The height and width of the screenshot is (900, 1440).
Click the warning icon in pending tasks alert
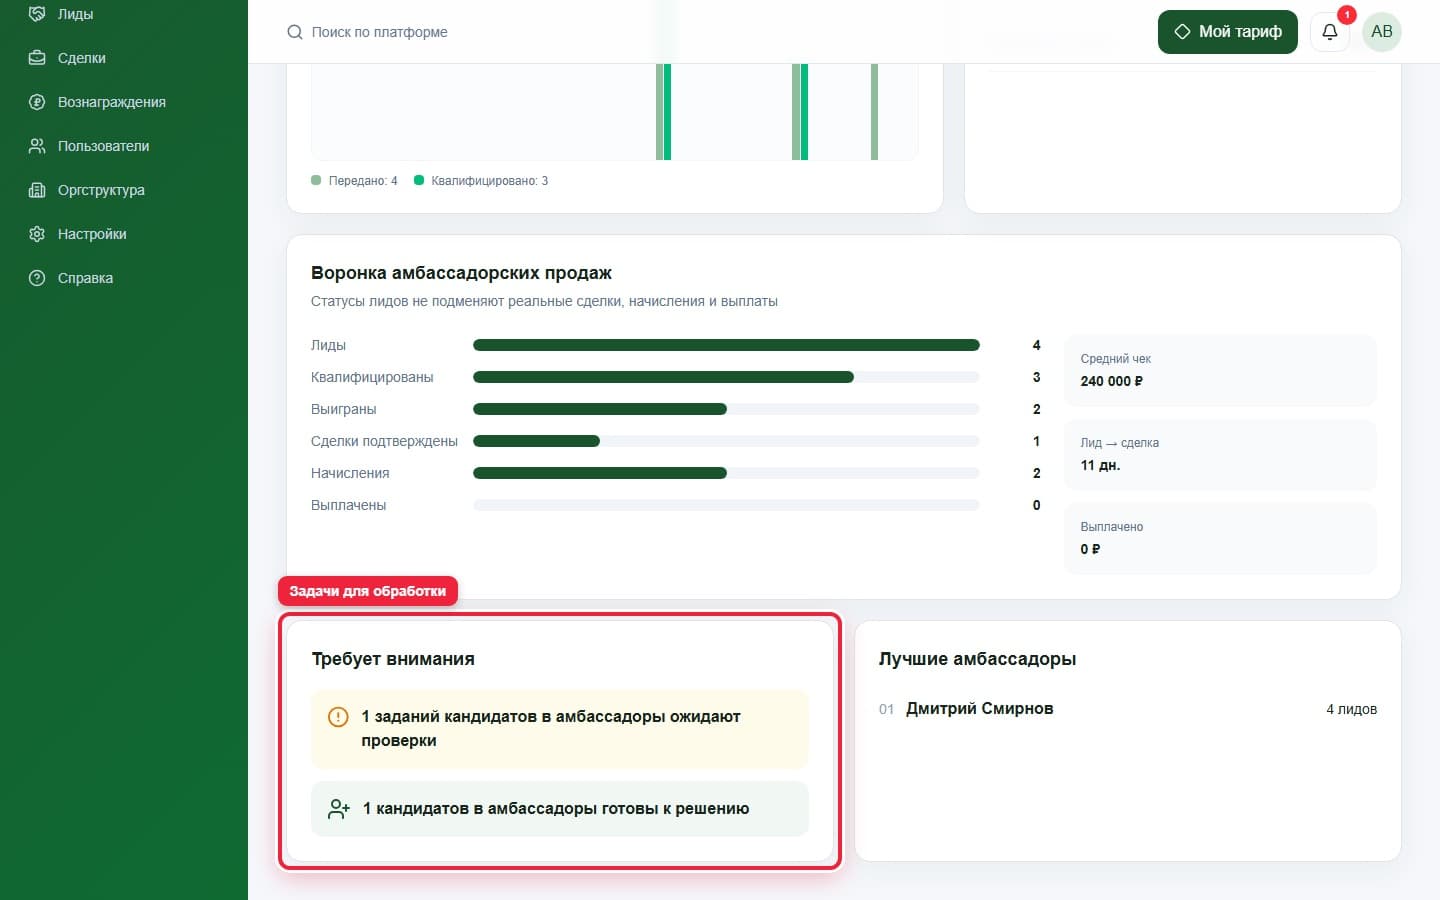point(338,717)
